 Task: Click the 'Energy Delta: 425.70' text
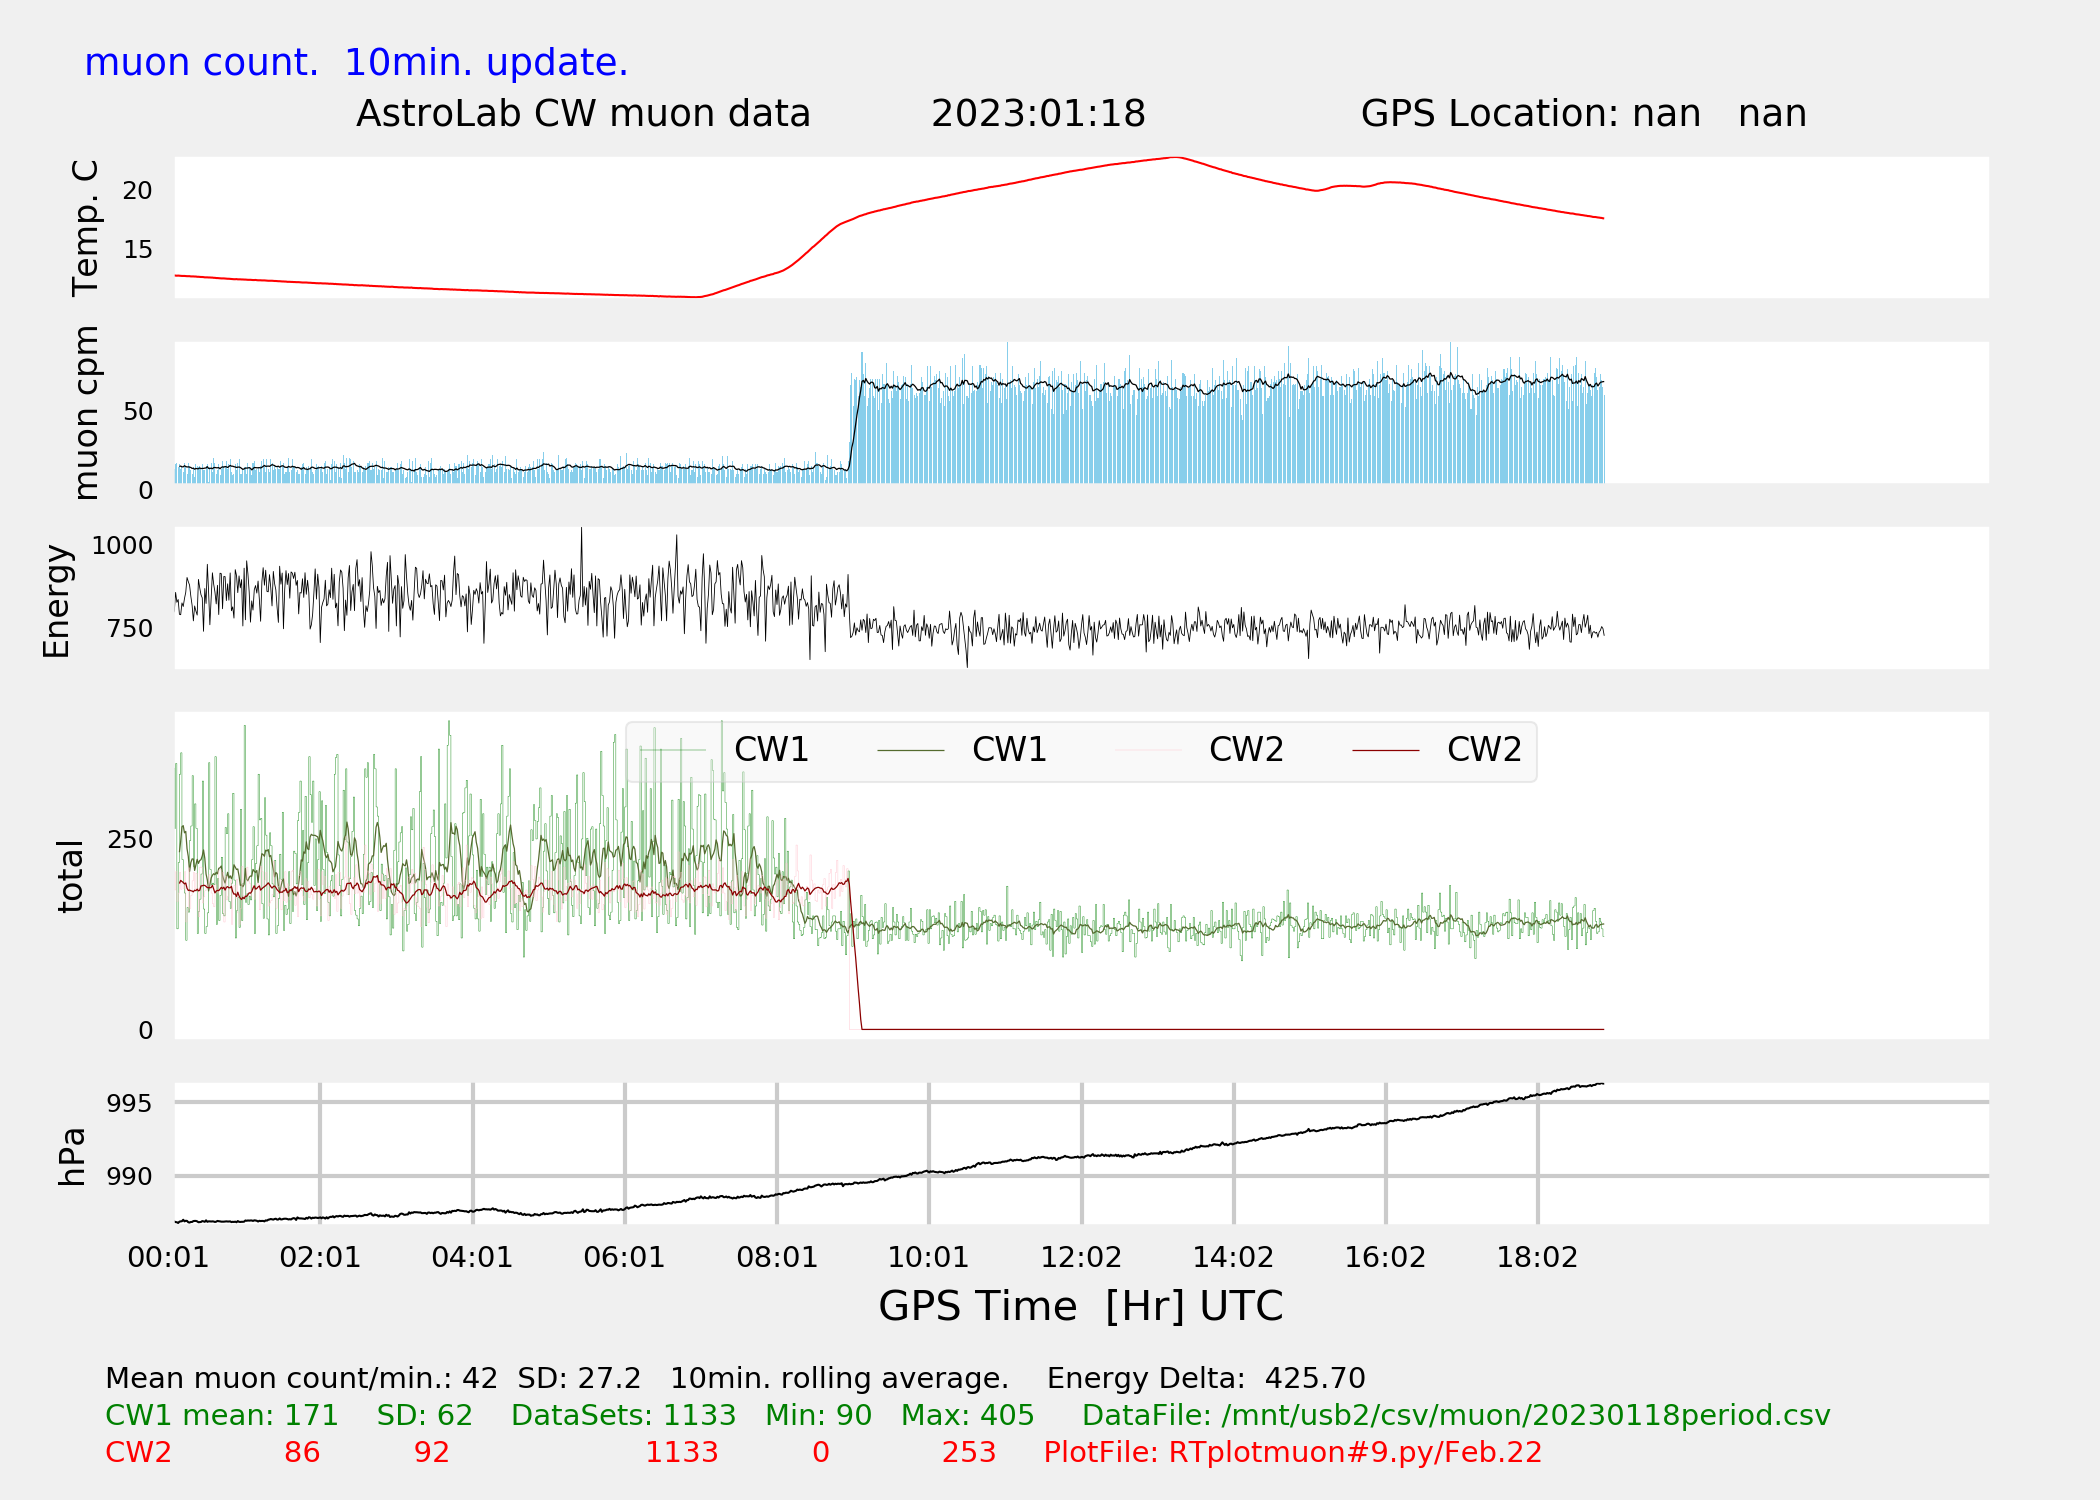[1205, 1379]
